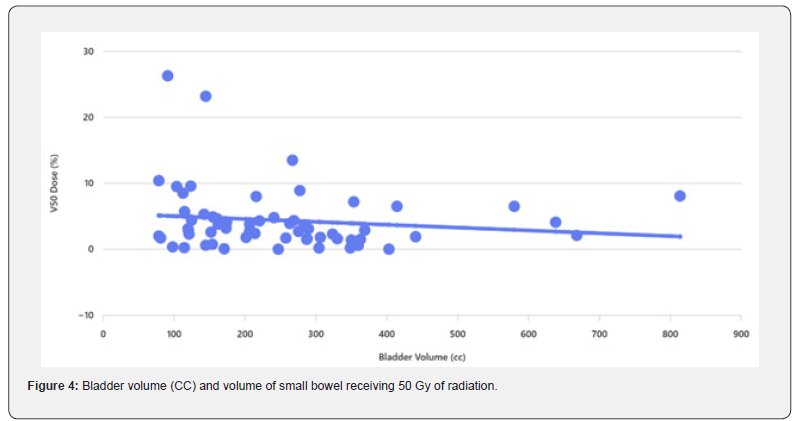
Task: Select the data point near 640 cc
Action: click(x=556, y=222)
